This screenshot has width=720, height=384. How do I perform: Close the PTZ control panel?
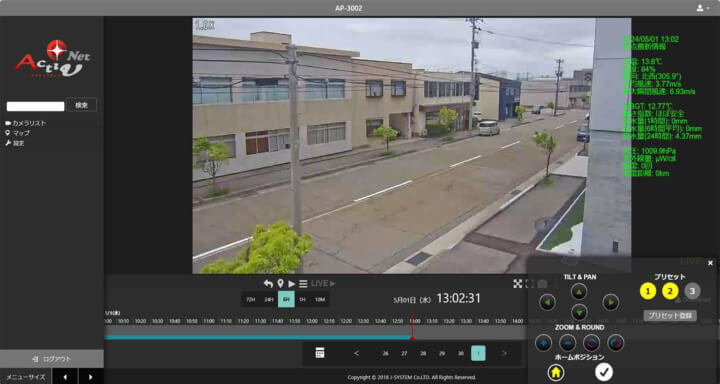click(x=710, y=263)
